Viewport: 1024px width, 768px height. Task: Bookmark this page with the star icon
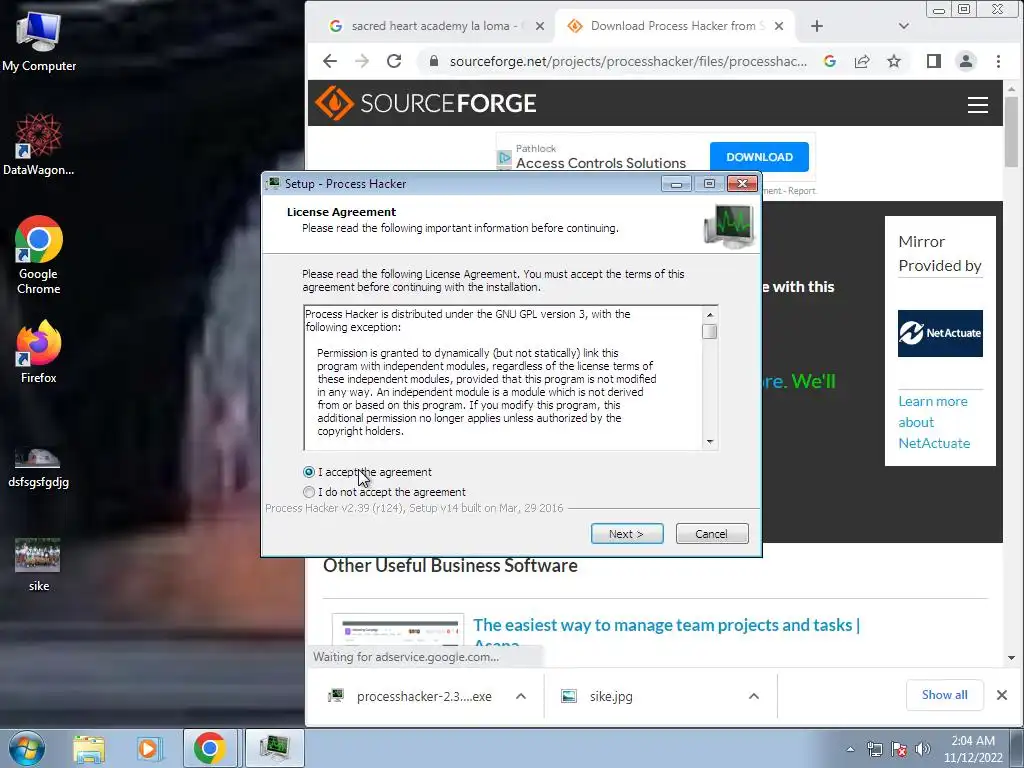click(x=894, y=61)
